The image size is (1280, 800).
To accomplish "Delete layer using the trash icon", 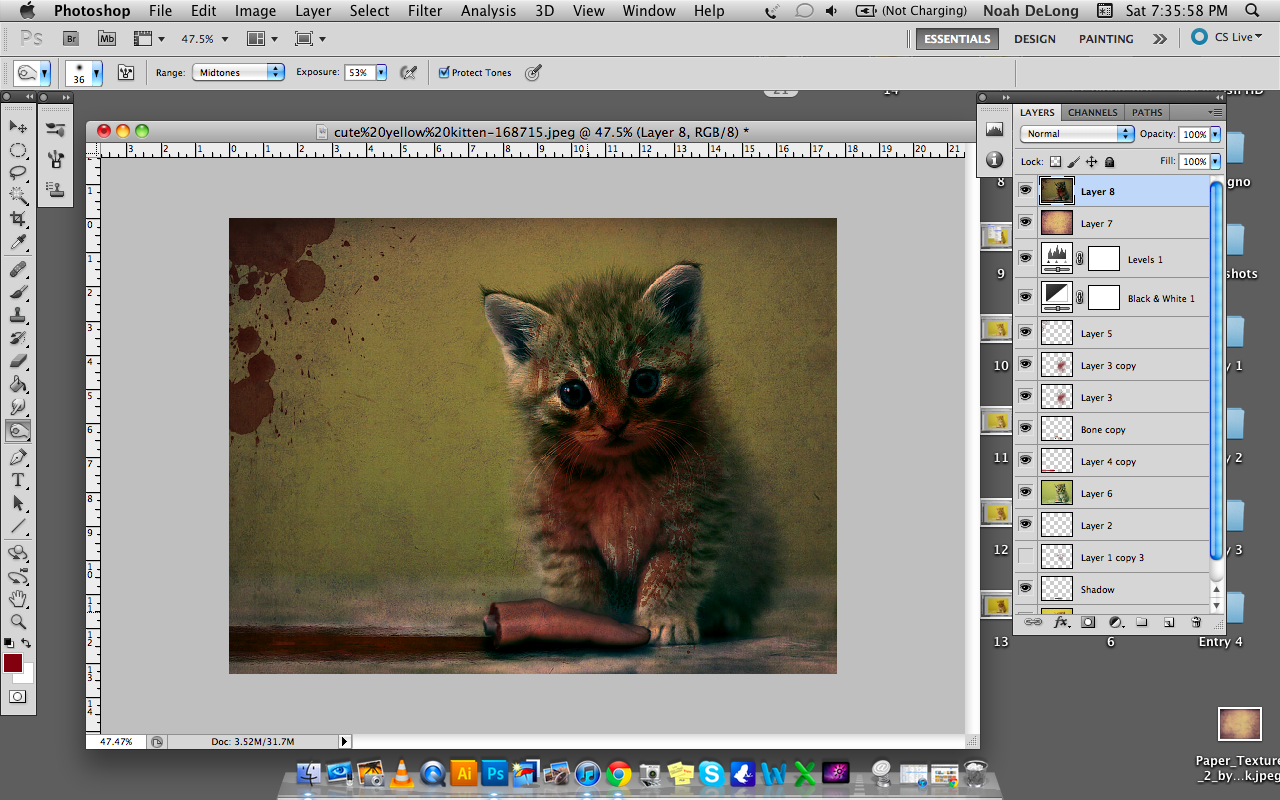I will click(1195, 622).
